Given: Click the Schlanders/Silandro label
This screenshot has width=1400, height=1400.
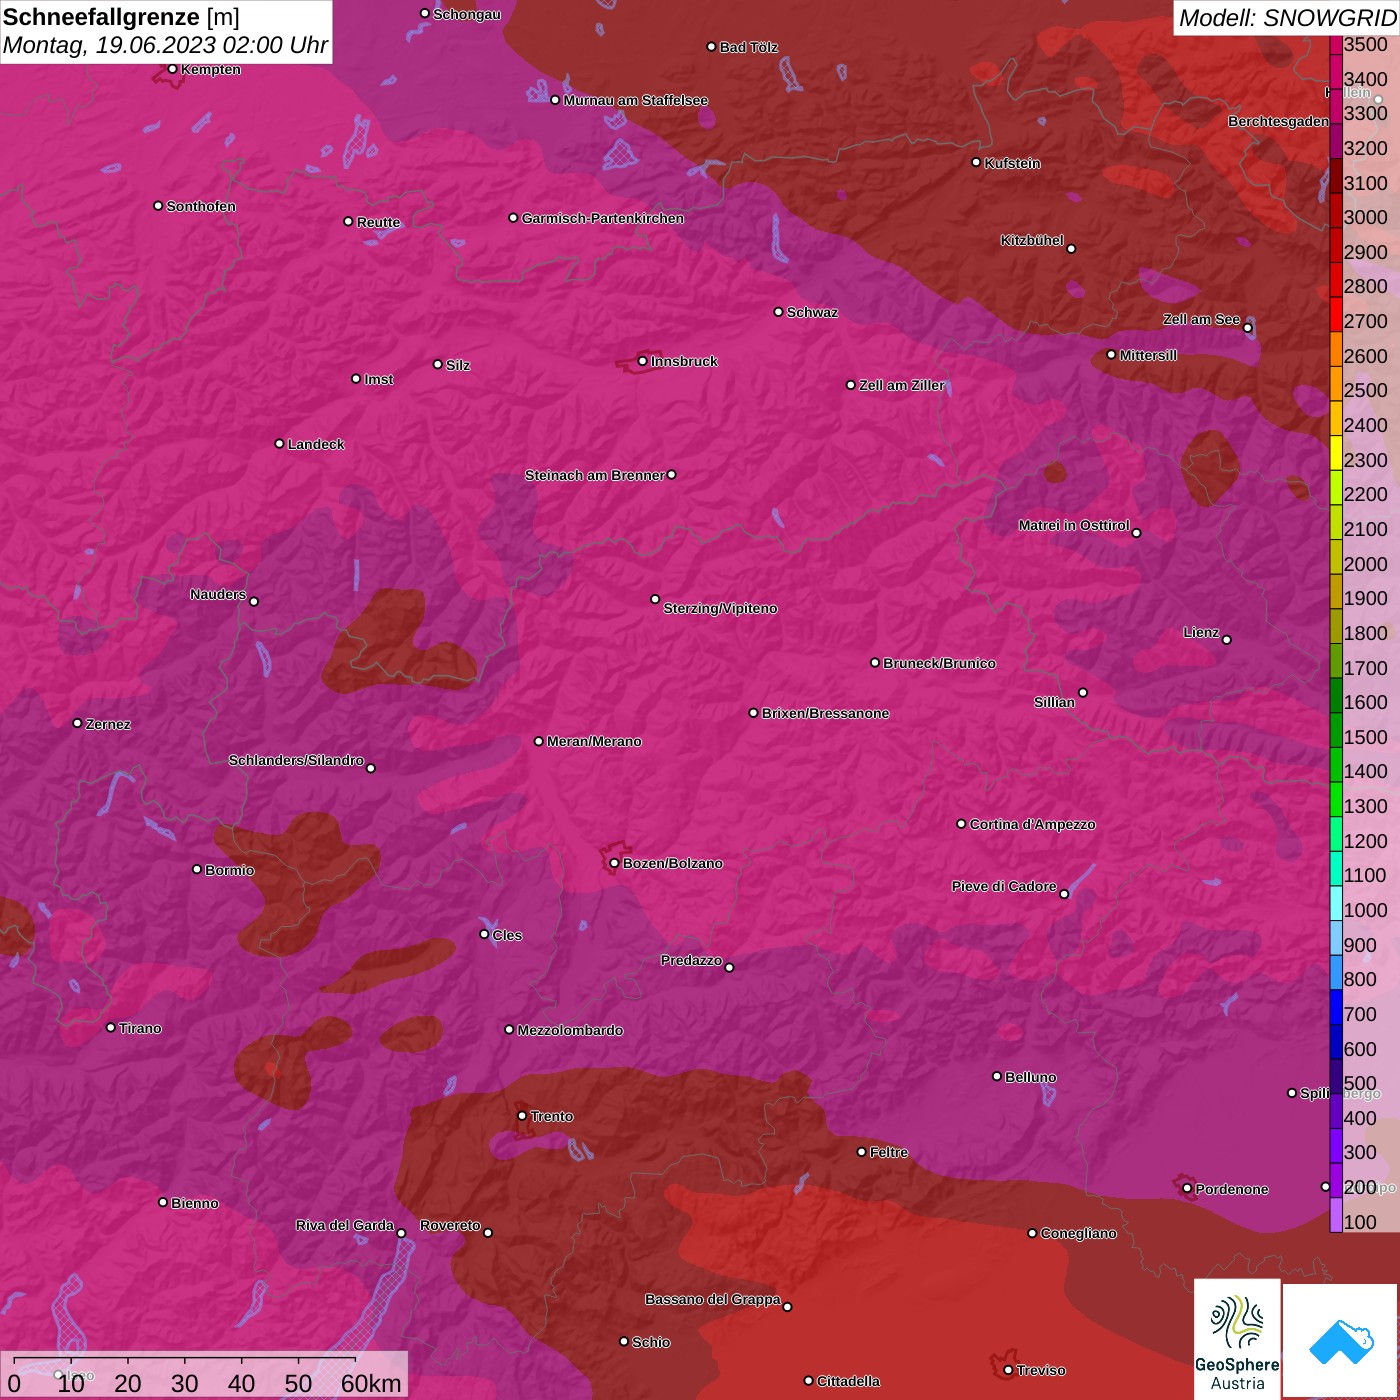Looking at the screenshot, I should pos(296,760).
